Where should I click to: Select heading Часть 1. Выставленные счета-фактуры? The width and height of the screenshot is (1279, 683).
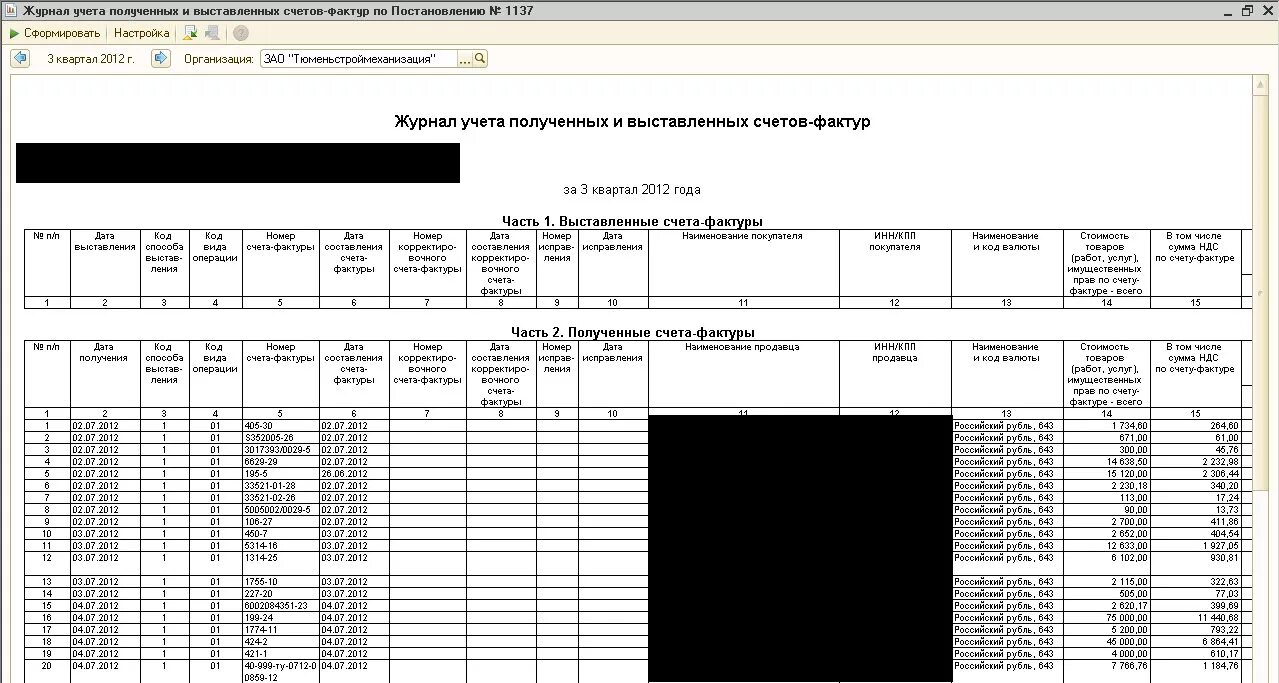pos(632,221)
